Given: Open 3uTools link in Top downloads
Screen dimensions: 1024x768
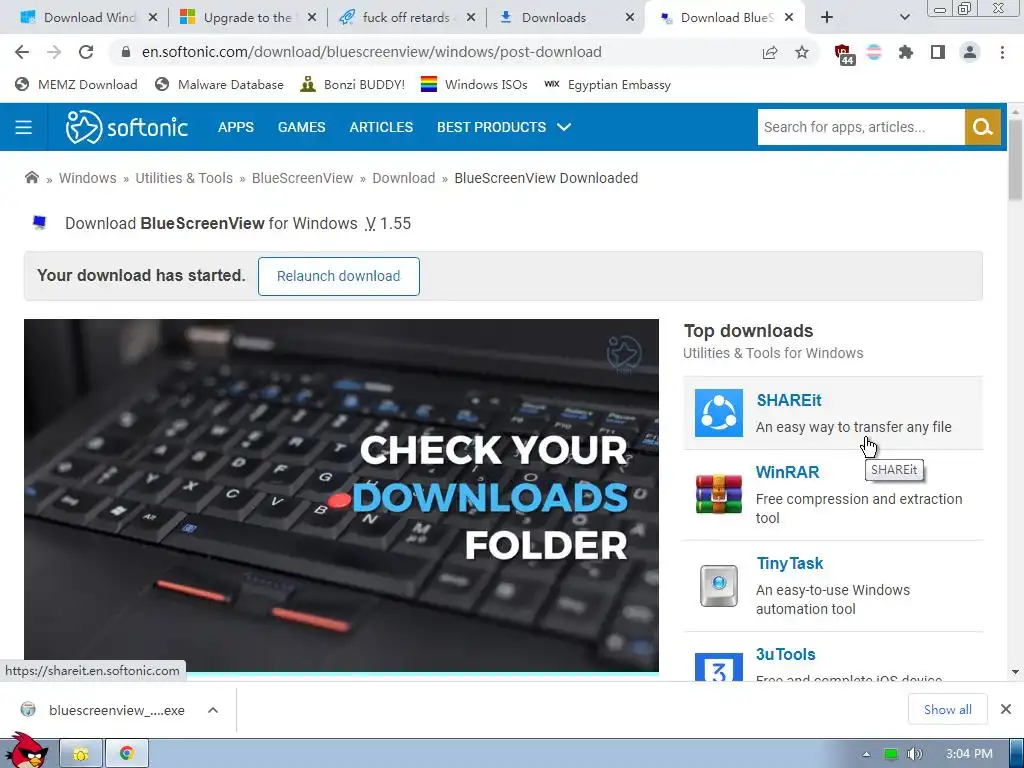Looking at the screenshot, I should (x=786, y=654).
